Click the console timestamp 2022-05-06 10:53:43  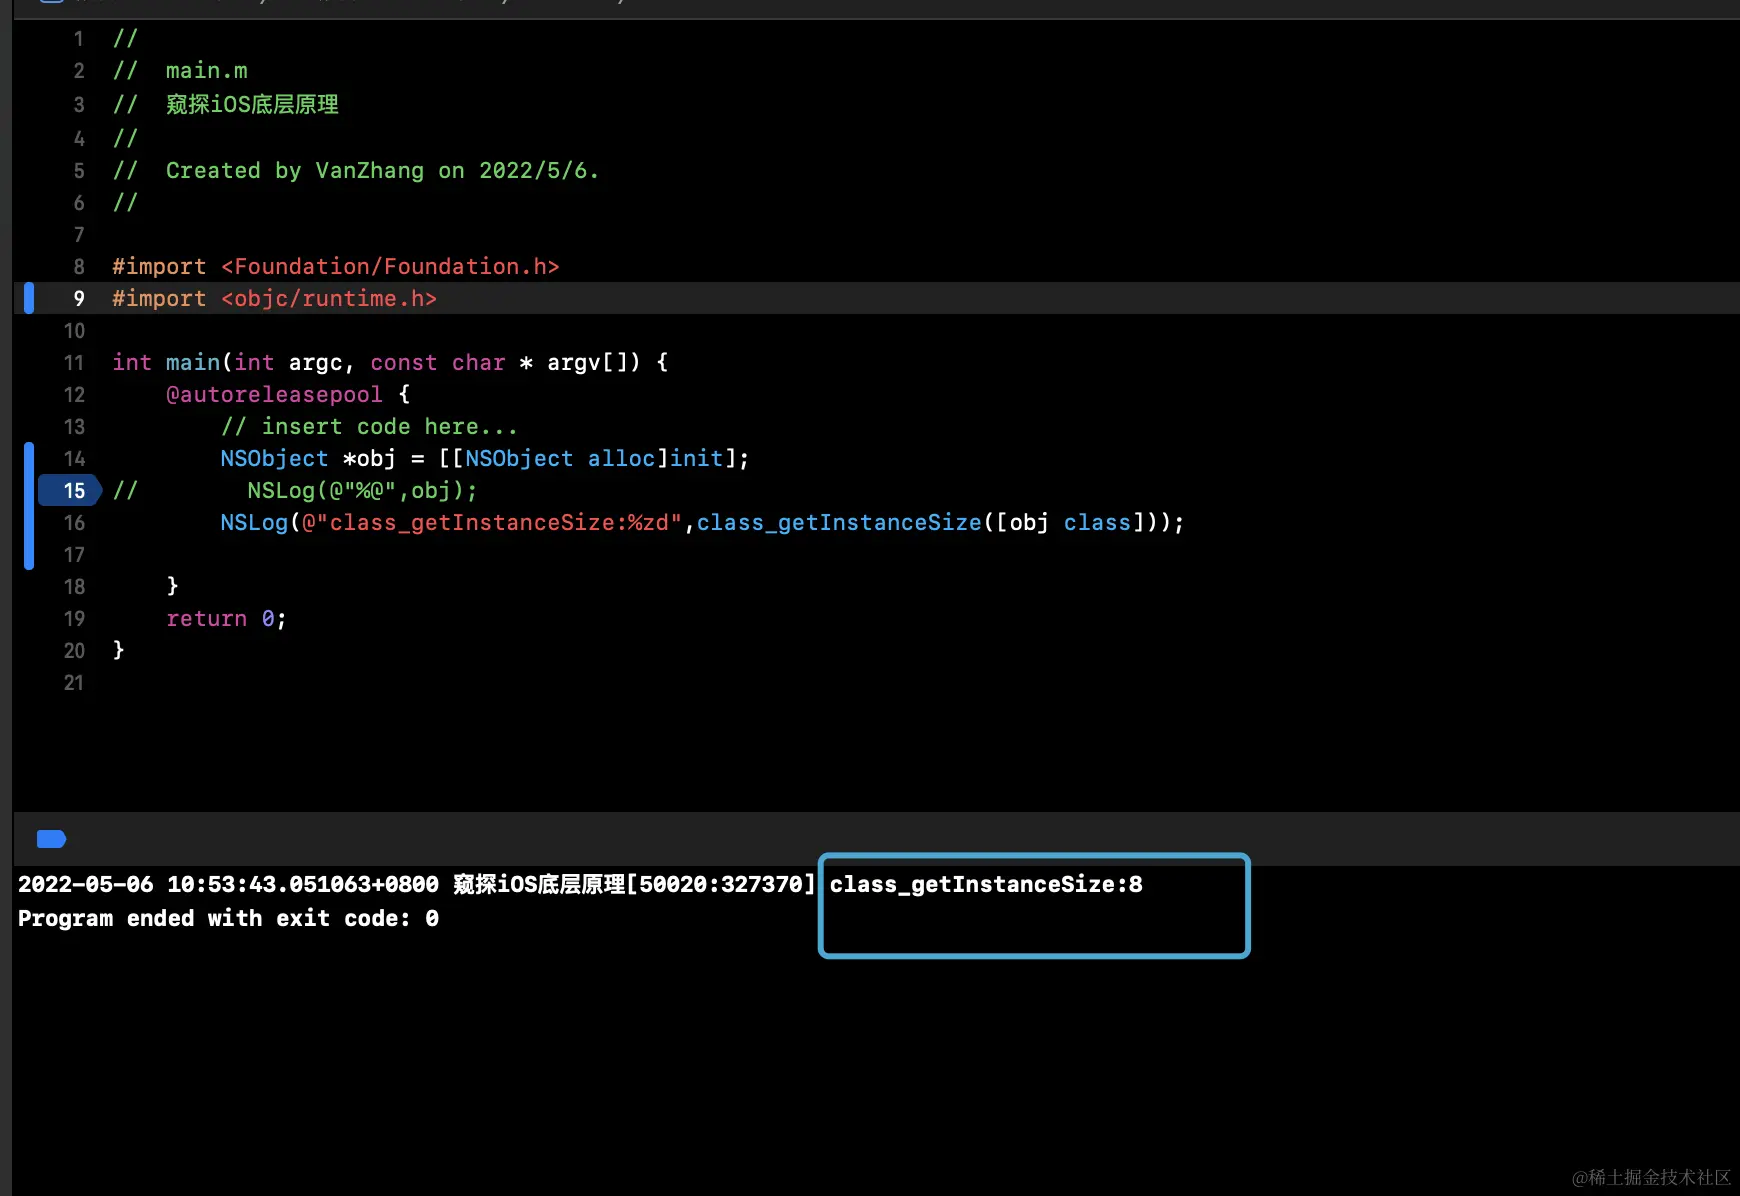coord(228,884)
